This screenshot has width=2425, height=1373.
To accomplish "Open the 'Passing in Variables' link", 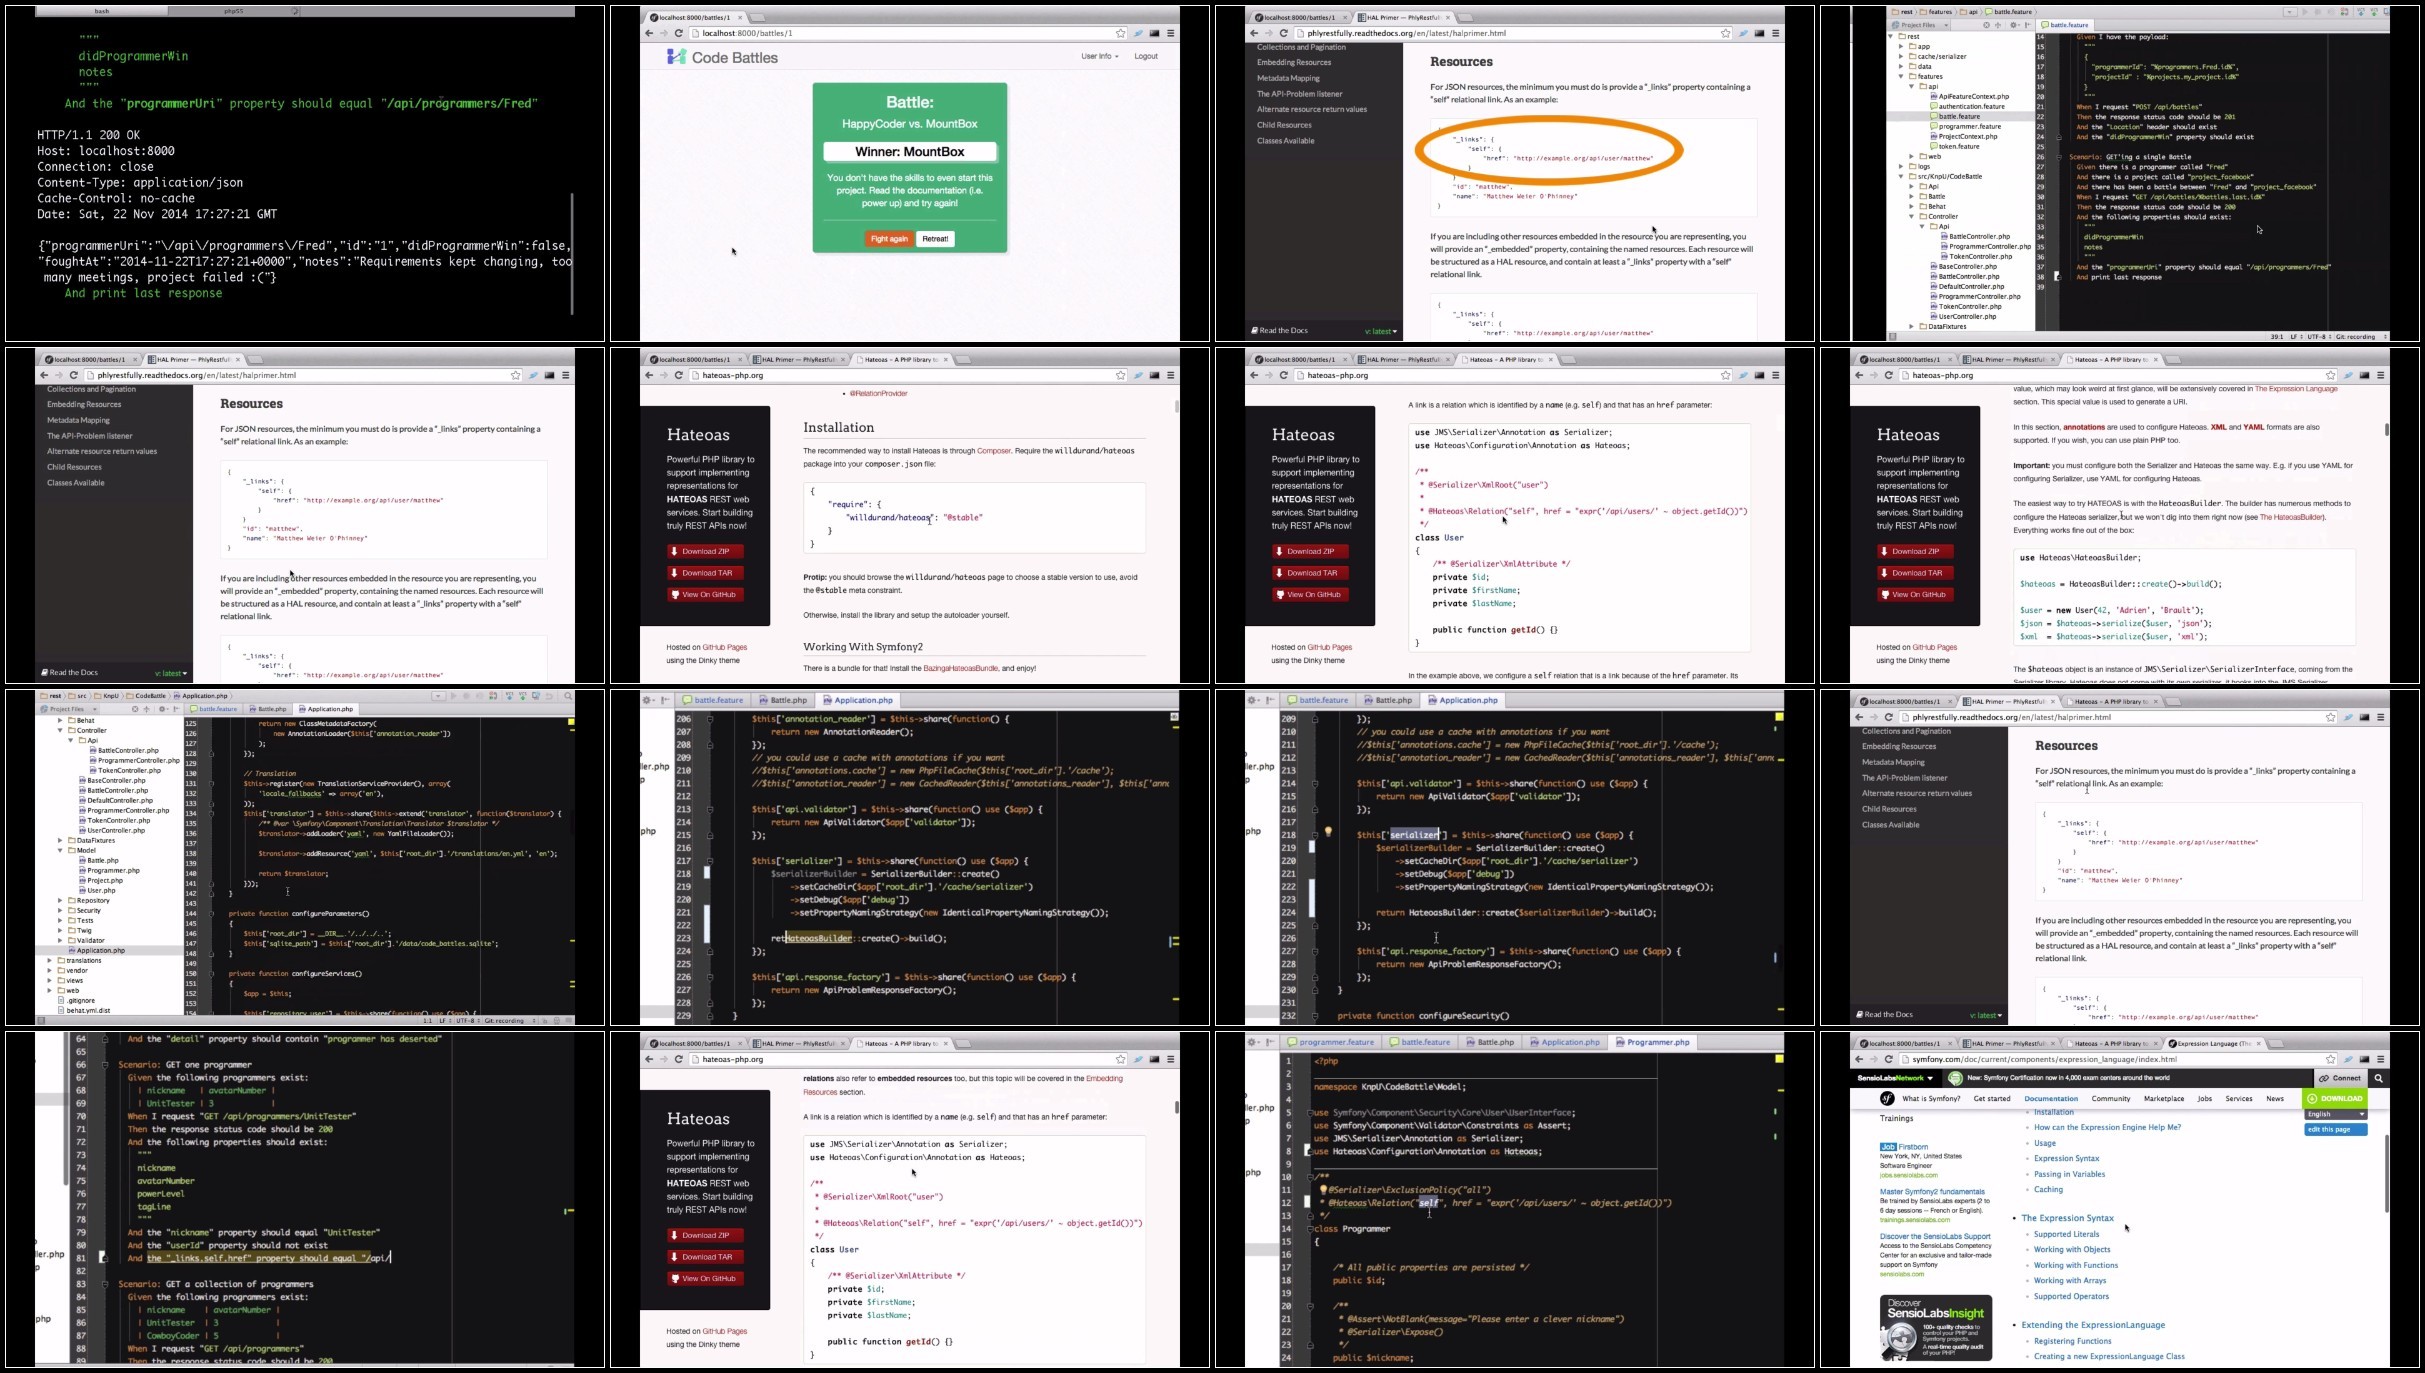I will tap(2069, 1174).
